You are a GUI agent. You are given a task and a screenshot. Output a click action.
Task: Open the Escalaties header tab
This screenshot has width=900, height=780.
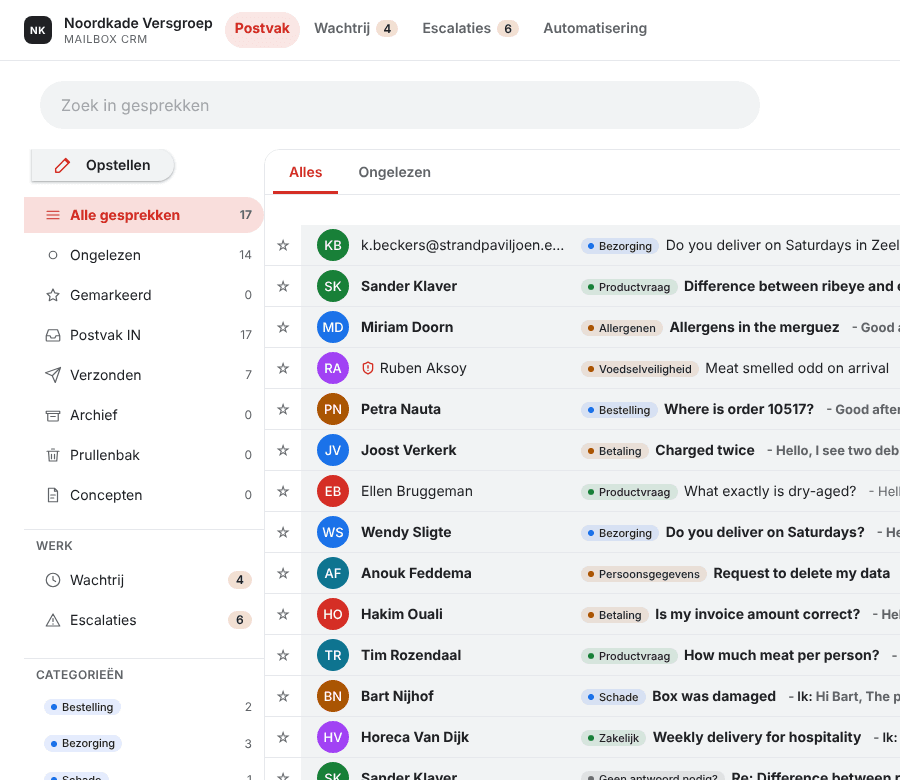click(471, 29)
